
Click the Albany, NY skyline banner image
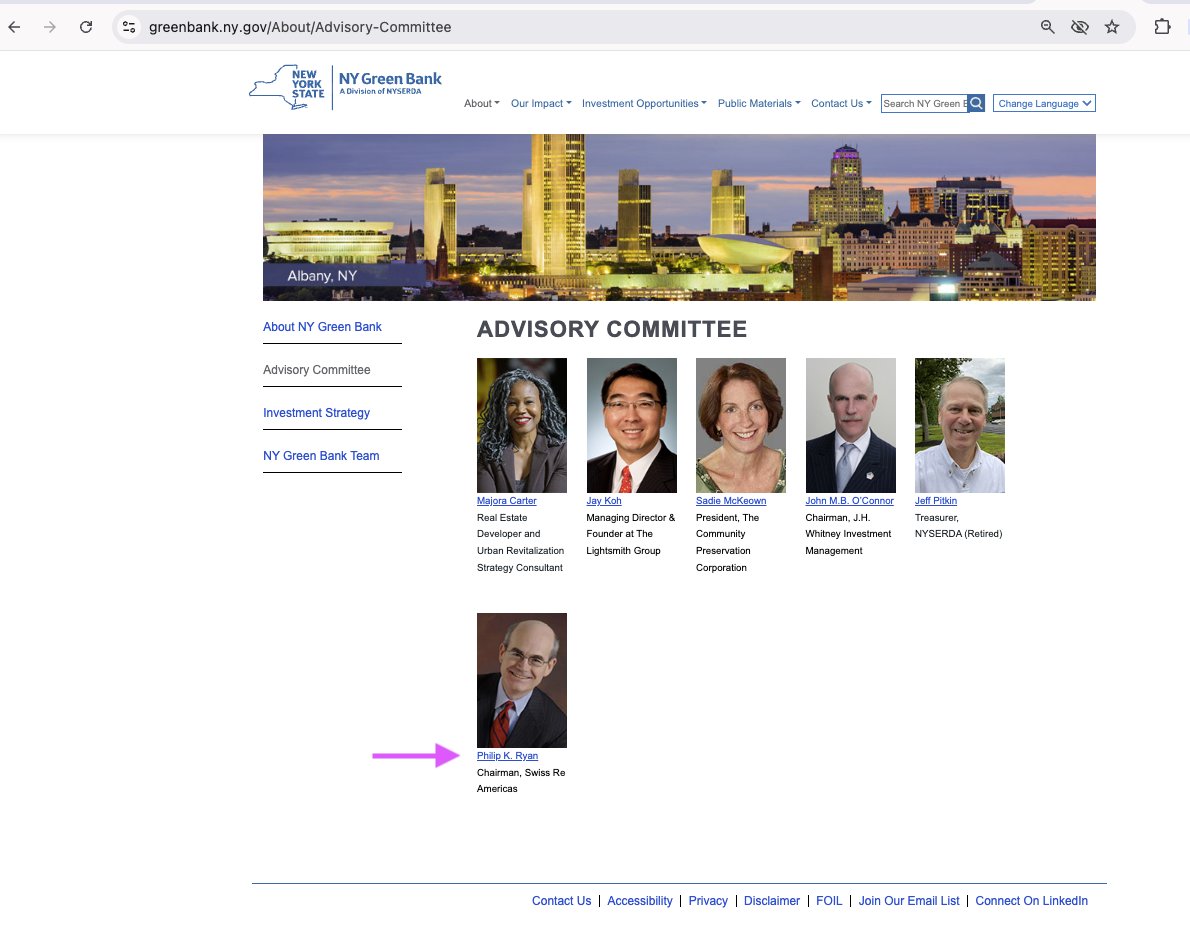679,217
